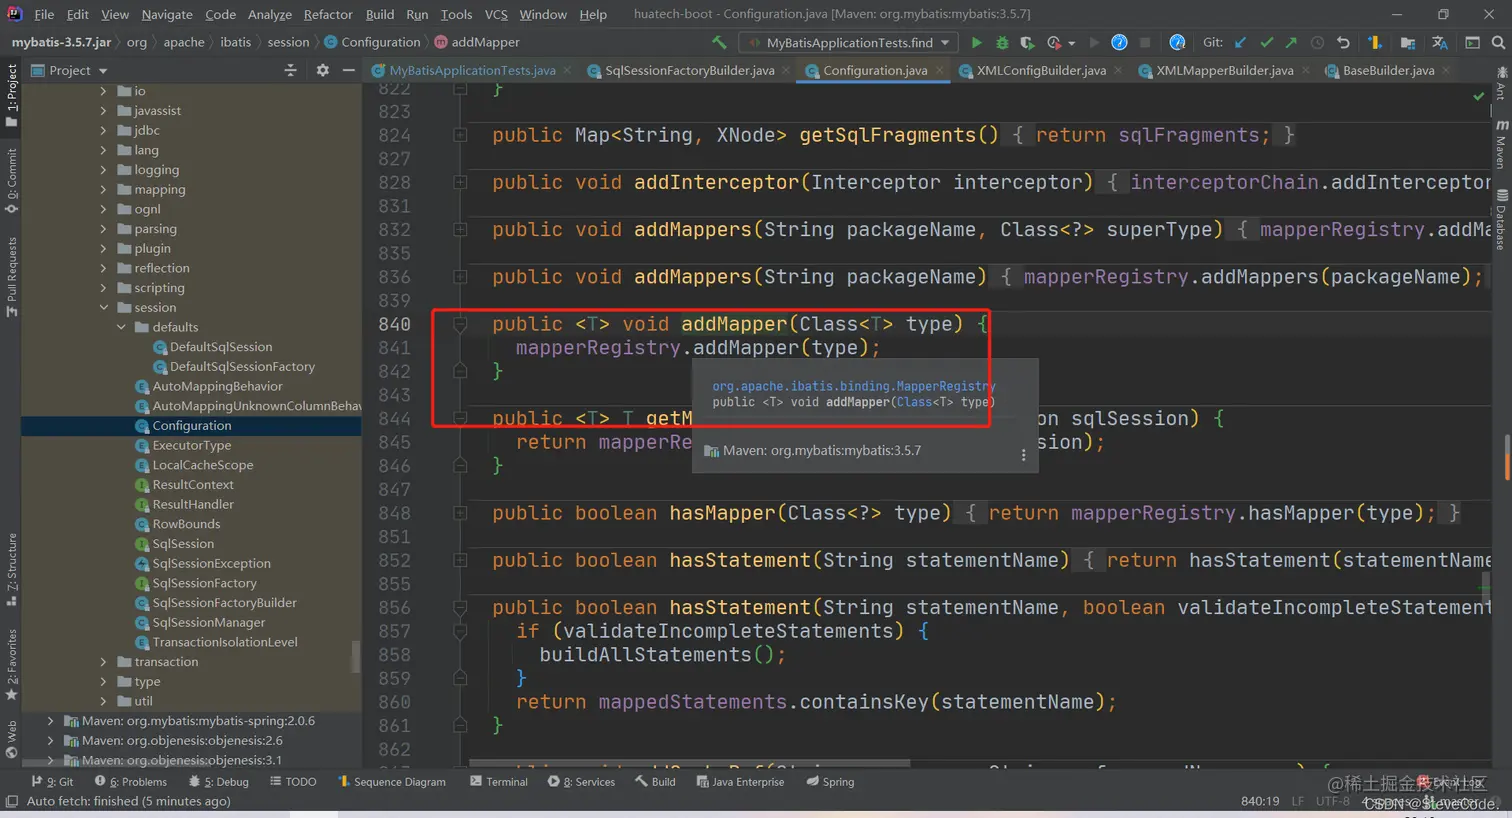Run with coverage shield icon

1027,42
